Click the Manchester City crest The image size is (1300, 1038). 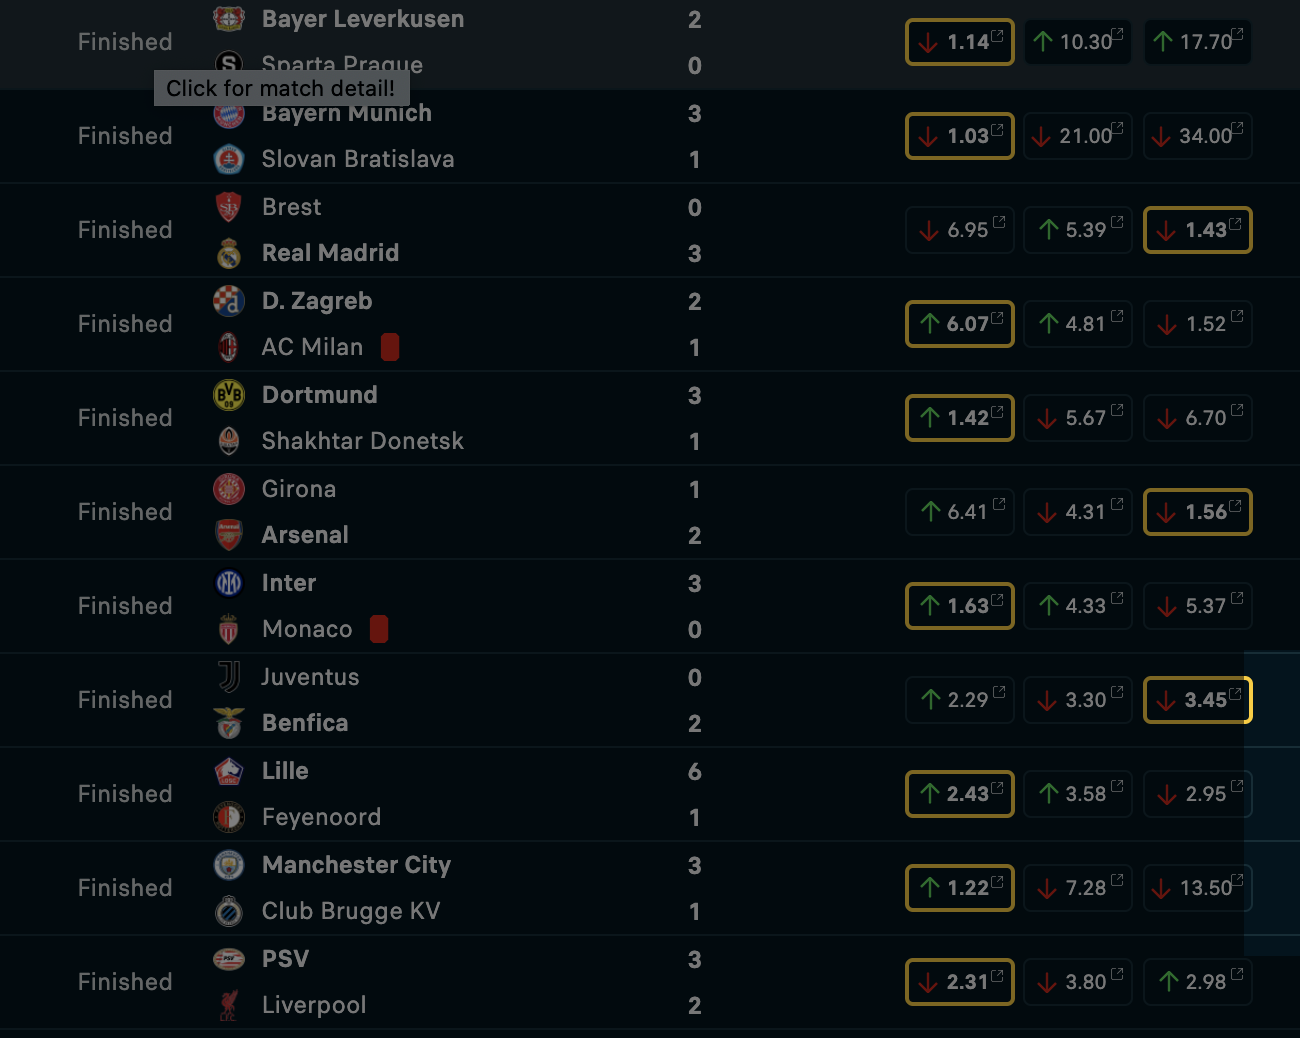click(x=229, y=865)
